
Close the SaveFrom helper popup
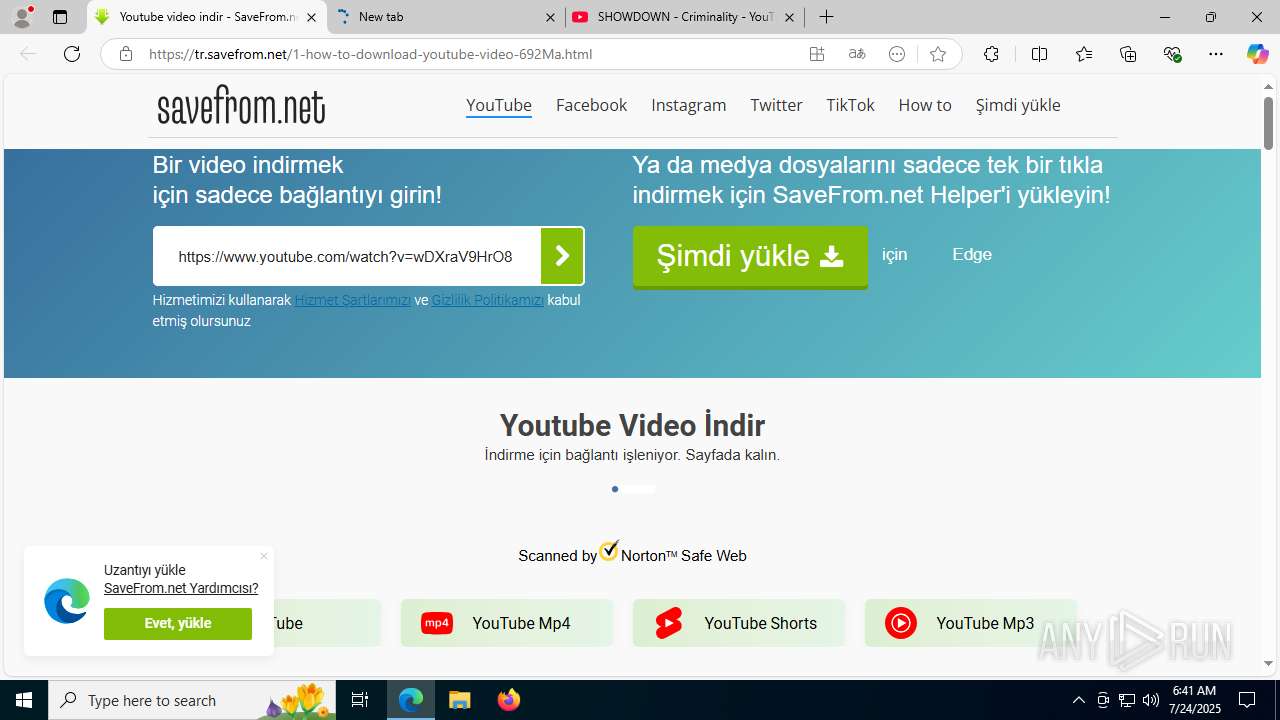[264, 556]
